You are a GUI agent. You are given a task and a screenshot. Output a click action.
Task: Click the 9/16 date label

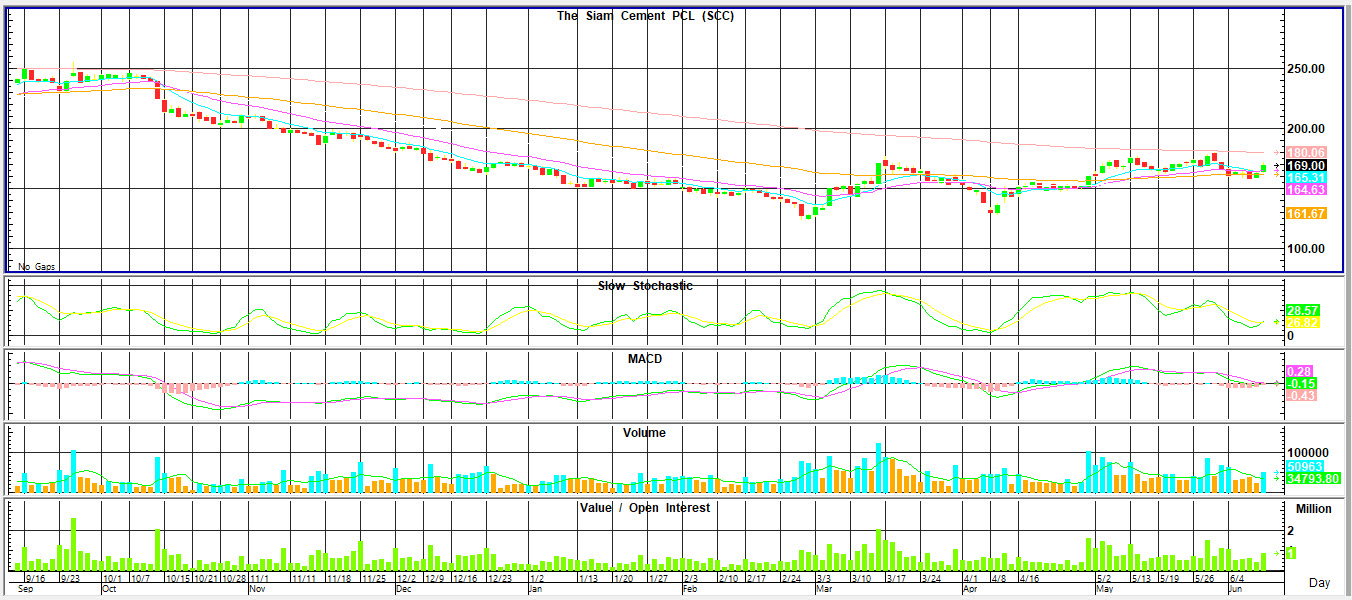click(35, 578)
